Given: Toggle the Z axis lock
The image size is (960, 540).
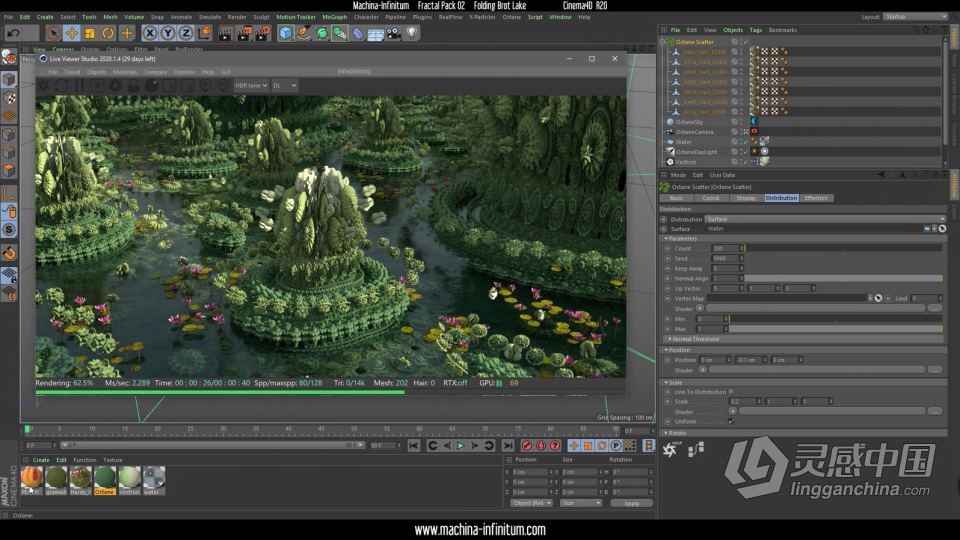Looking at the screenshot, I should (x=186, y=33).
